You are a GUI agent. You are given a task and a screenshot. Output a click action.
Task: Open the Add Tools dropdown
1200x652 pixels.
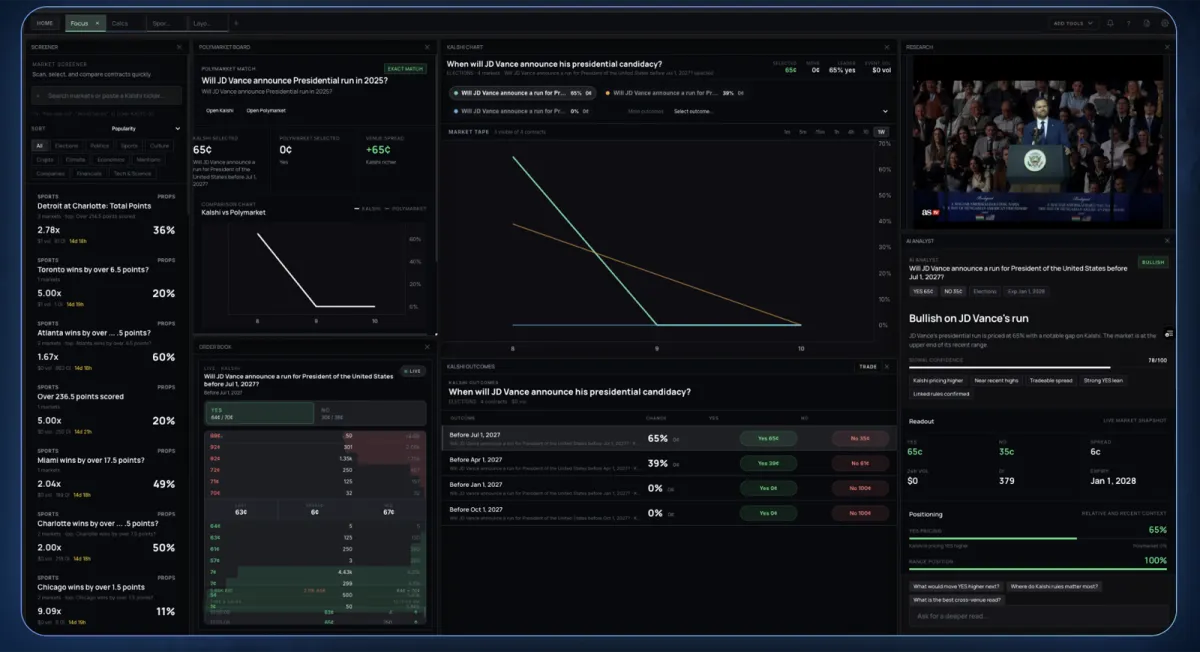[x=1073, y=23]
